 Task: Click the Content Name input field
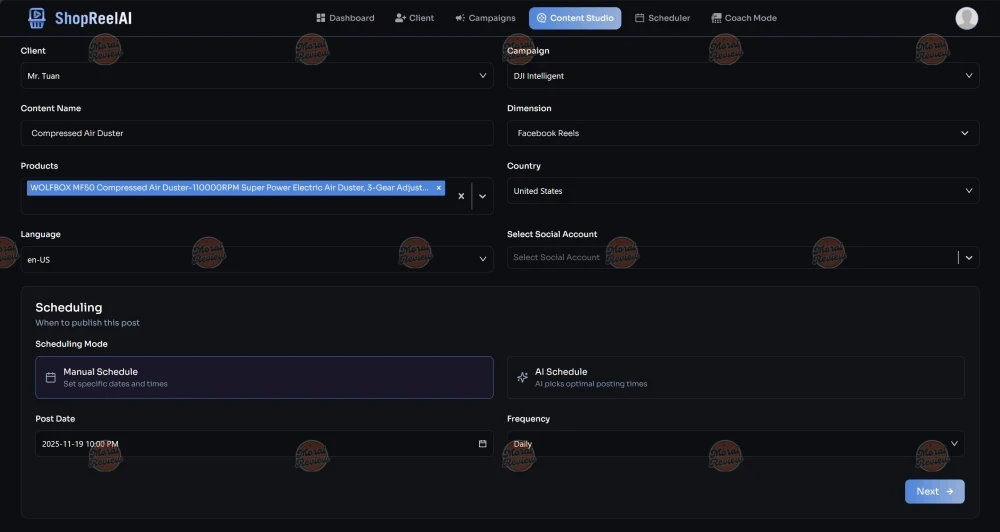(257, 133)
